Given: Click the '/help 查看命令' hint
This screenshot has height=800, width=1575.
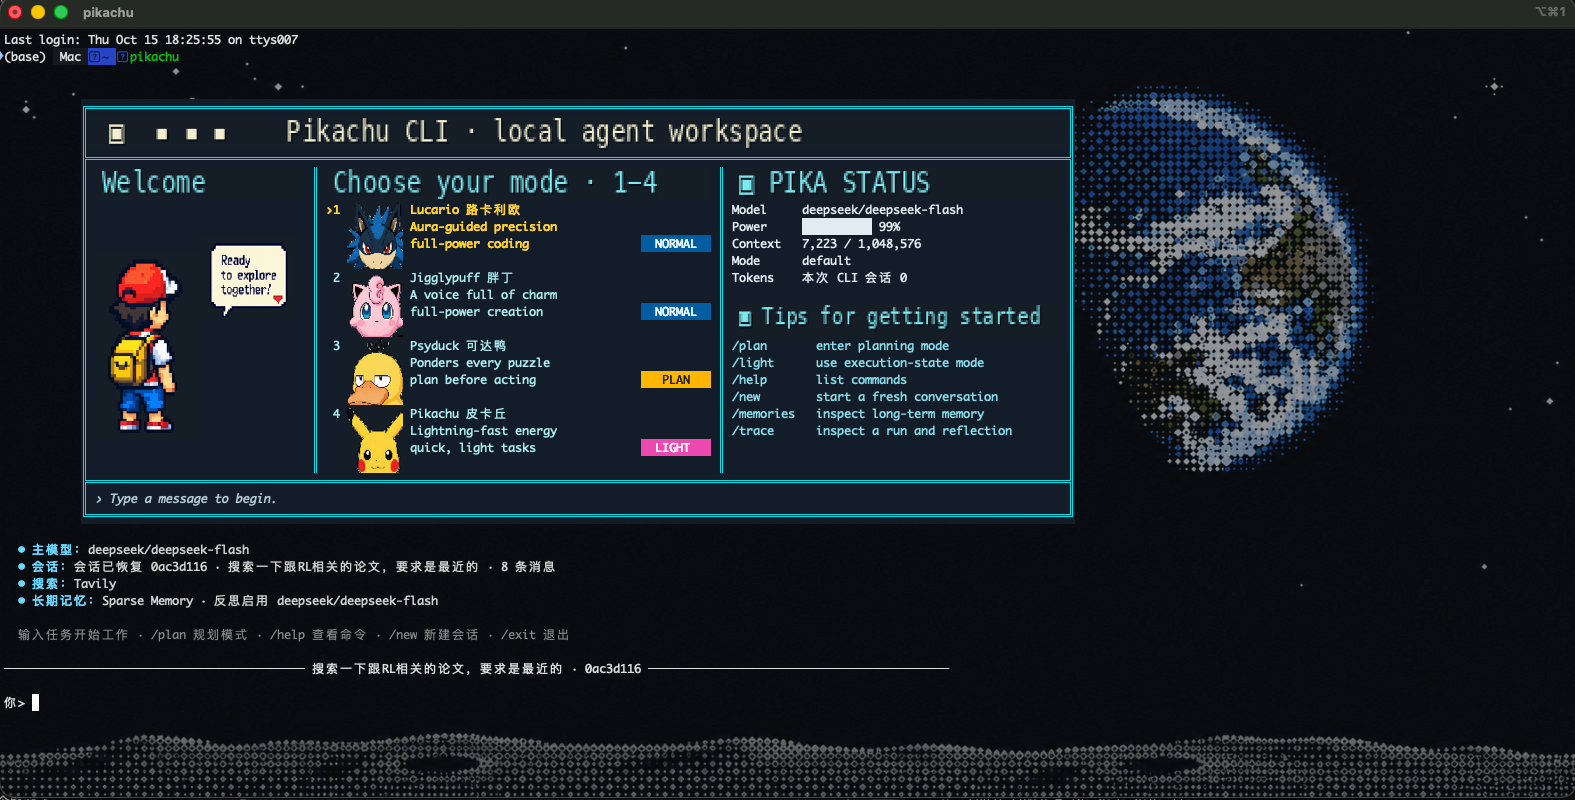Looking at the screenshot, I should tap(318, 635).
